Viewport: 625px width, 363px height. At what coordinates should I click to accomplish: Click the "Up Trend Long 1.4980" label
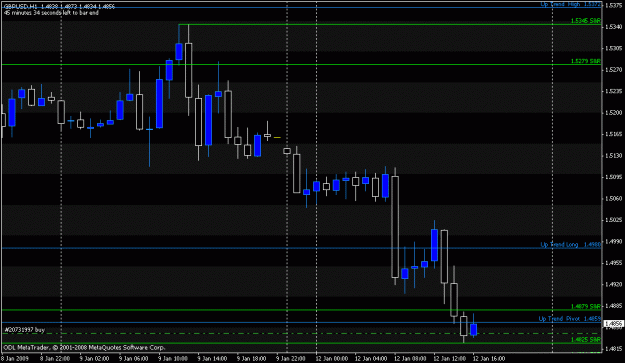[x=570, y=244]
